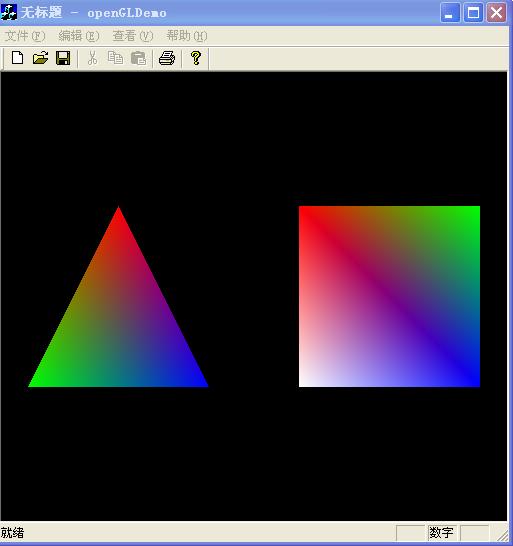This screenshot has width=513, height=546.
Task: Open a file with the folder icon
Action: [x=40, y=58]
